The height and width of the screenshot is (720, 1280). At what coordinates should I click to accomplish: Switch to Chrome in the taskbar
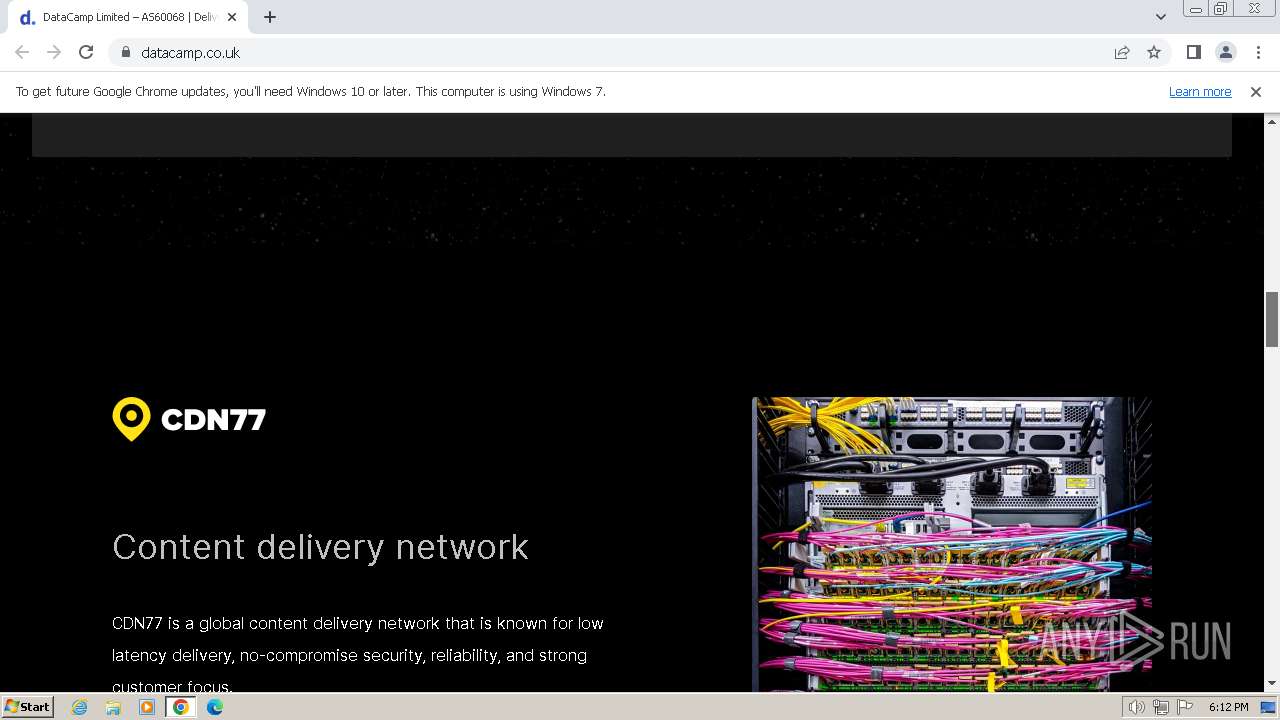(181, 707)
